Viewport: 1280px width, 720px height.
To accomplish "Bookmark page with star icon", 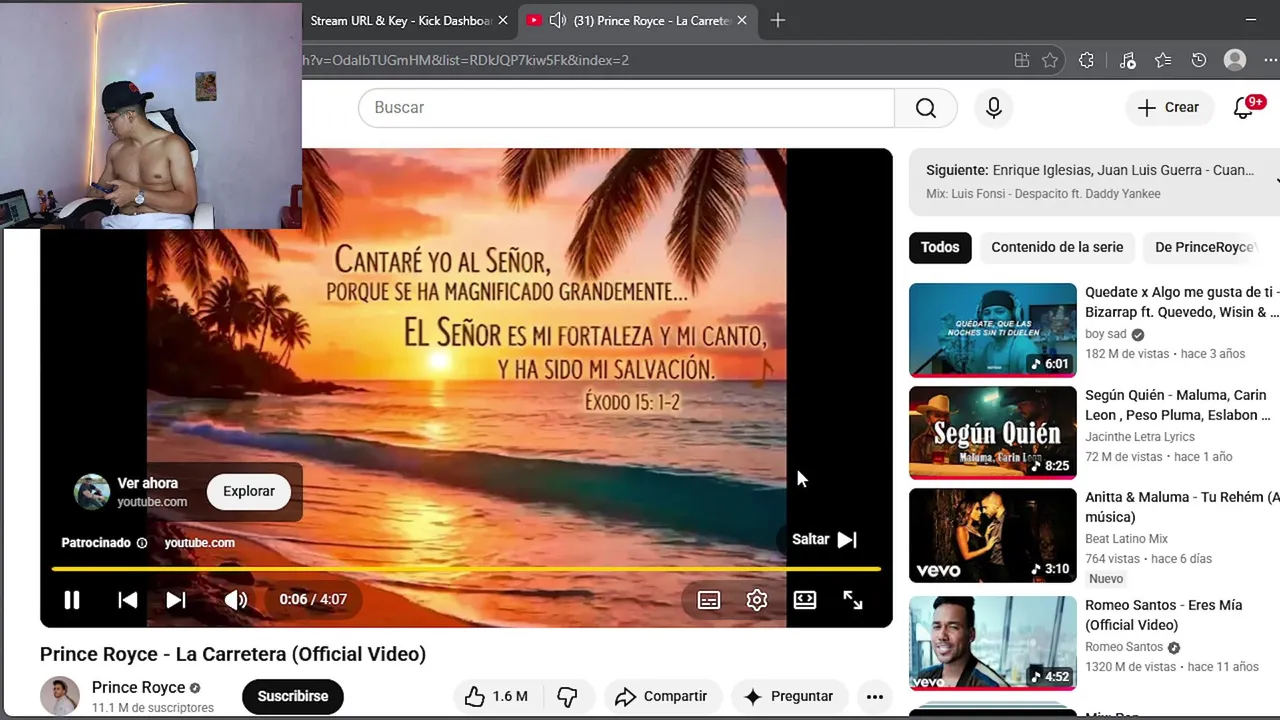I will tap(1050, 60).
